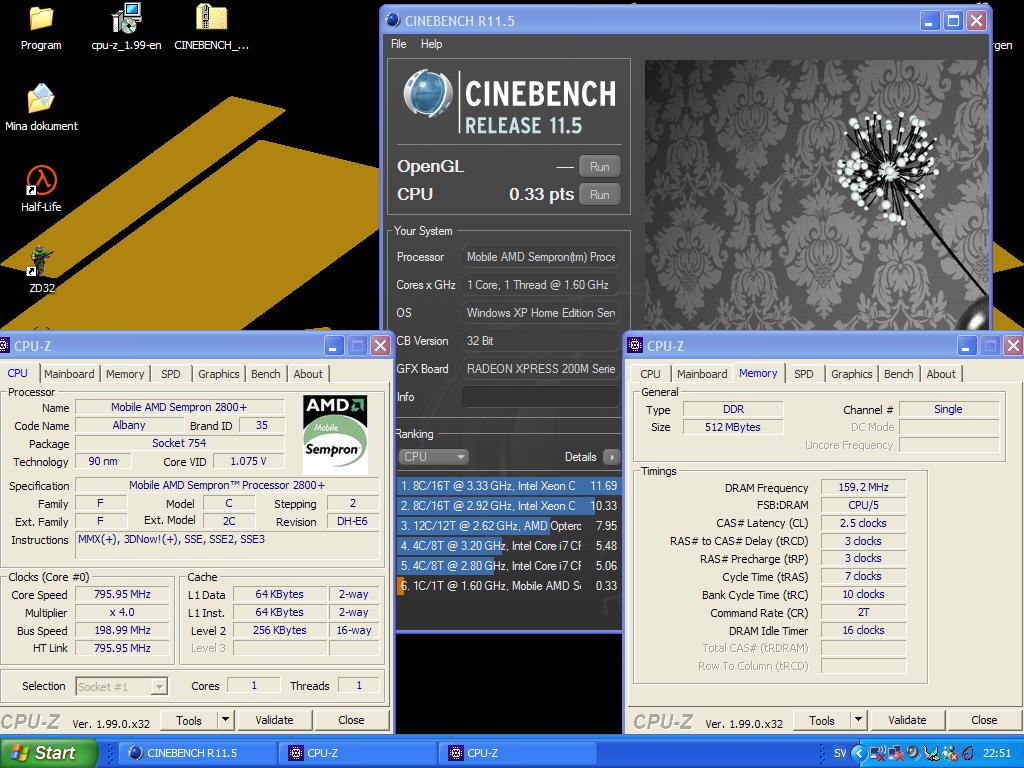Run the OpenGL benchmark
This screenshot has height=768, width=1024.
tap(600, 167)
